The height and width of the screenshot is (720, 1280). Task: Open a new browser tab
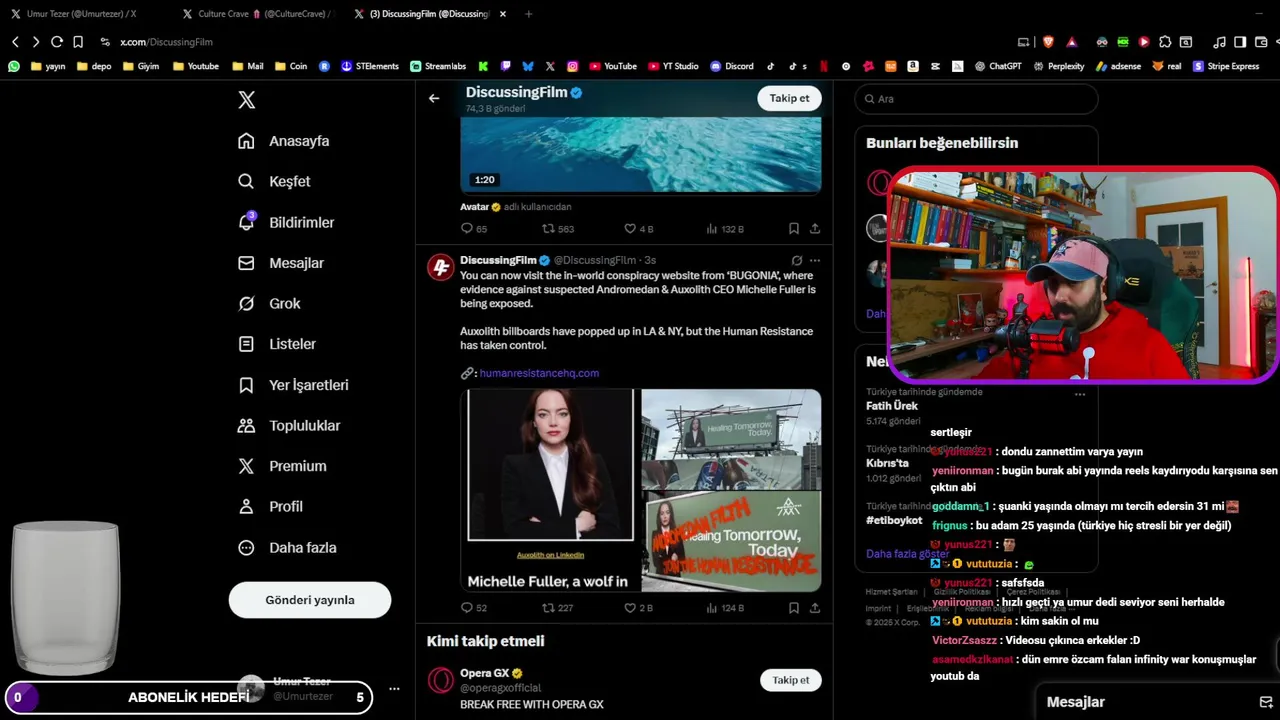[529, 14]
